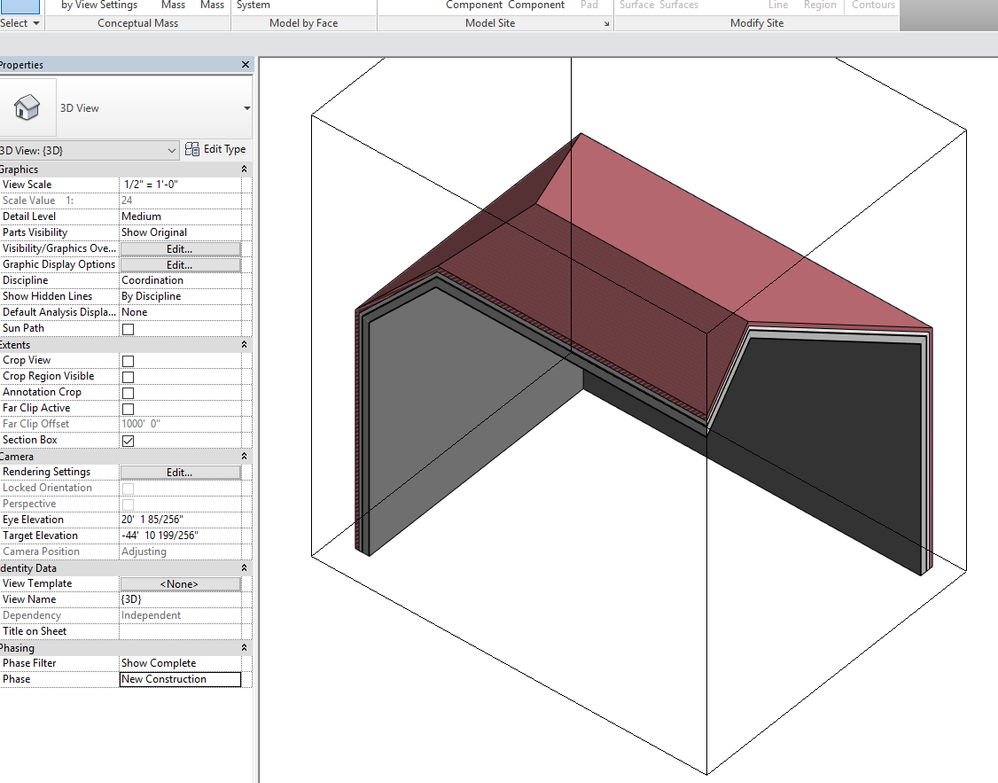Screen dimensions: 998x783
Task: Click Edit for Visibility/Graphics Overrides
Action: (180, 249)
